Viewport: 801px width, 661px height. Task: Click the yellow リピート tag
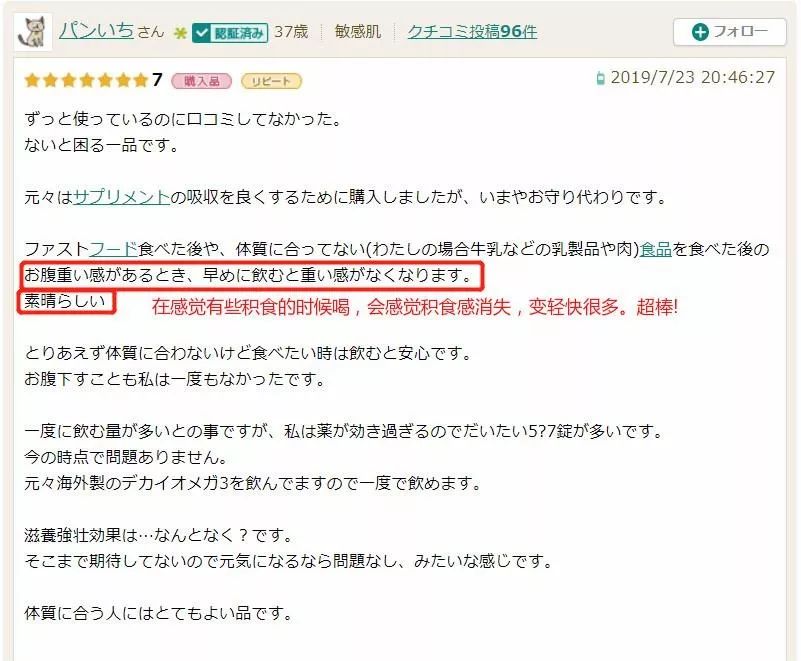pyautogui.click(x=271, y=81)
